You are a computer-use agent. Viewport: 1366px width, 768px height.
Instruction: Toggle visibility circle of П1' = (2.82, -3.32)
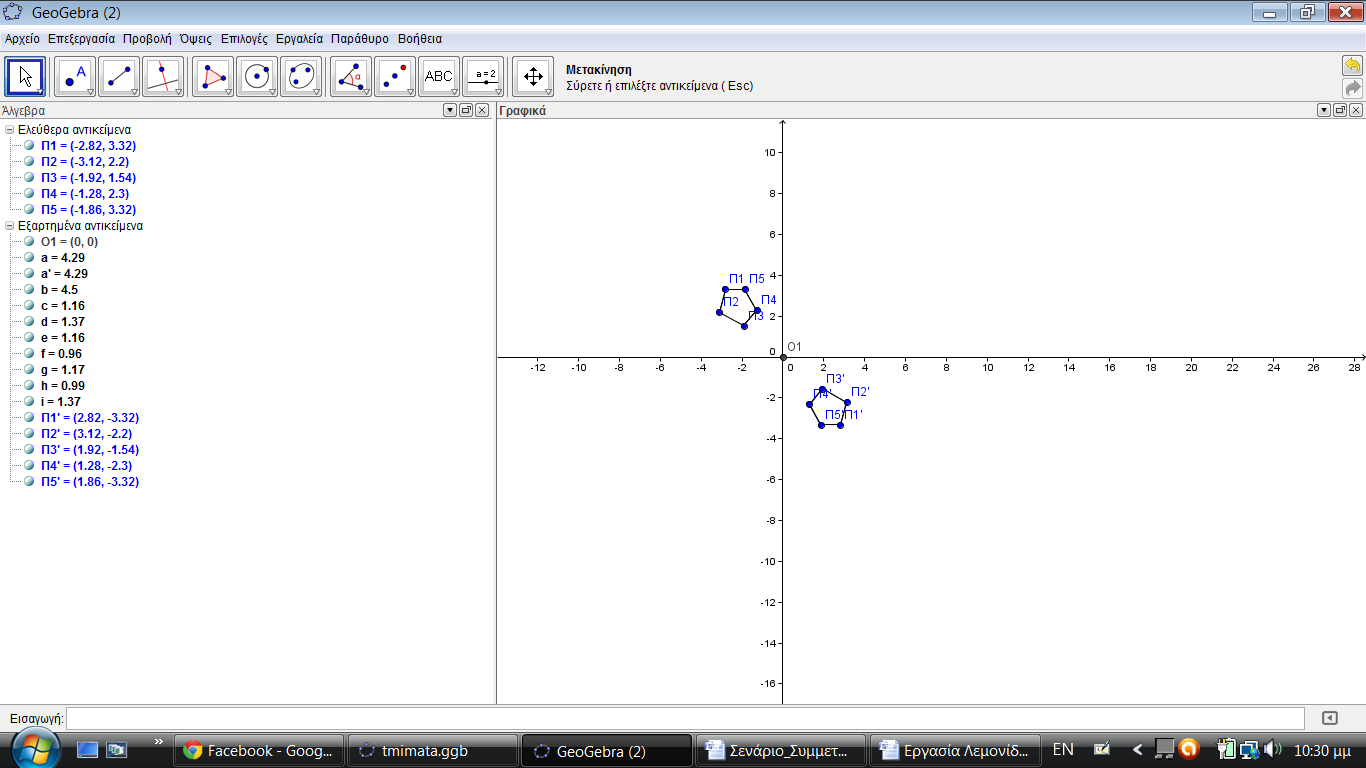point(29,417)
